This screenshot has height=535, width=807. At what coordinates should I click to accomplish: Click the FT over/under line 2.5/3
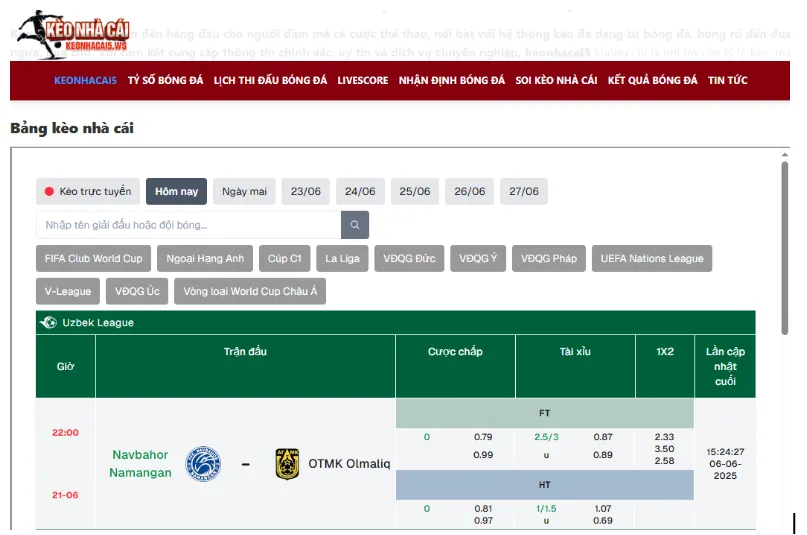tap(546, 437)
